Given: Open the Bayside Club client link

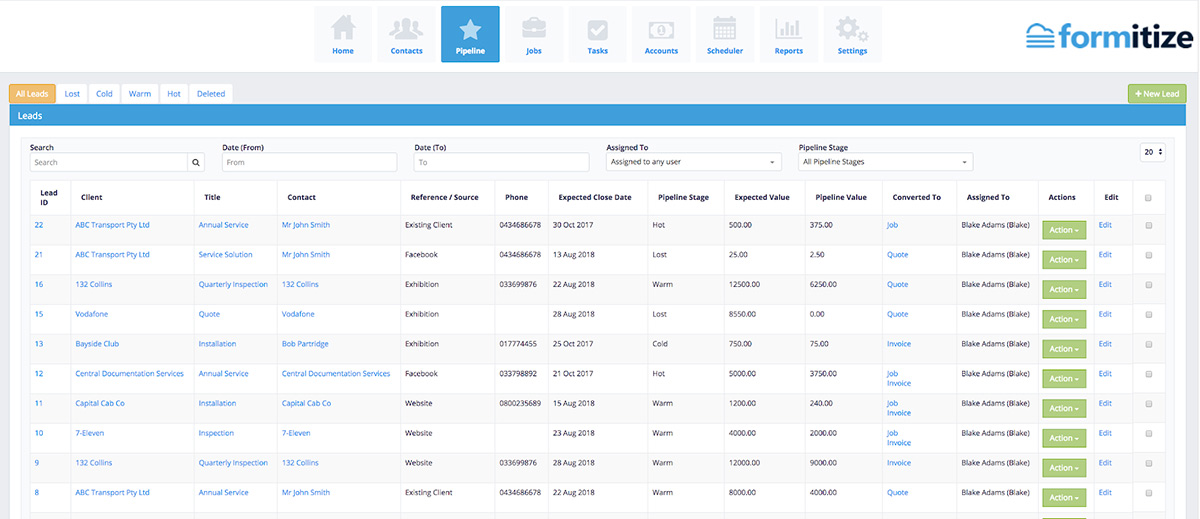Looking at the screenshot, I should pyautogui.click(x=97, y=344).
